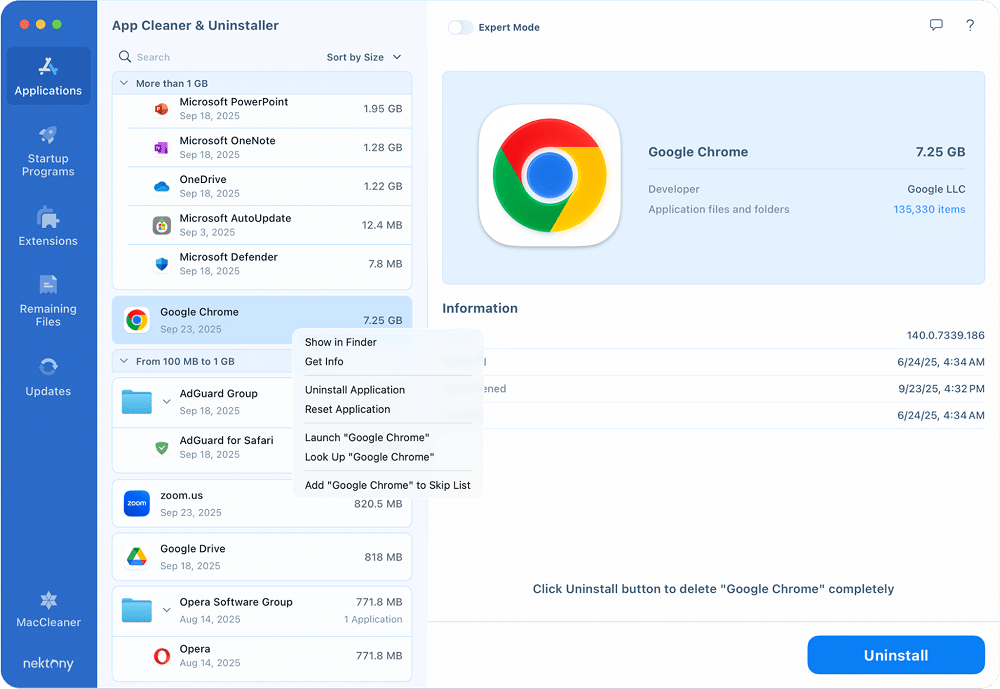Go to Remaining Files section
Screen dimensions: 1000x689
coord(48,300)
